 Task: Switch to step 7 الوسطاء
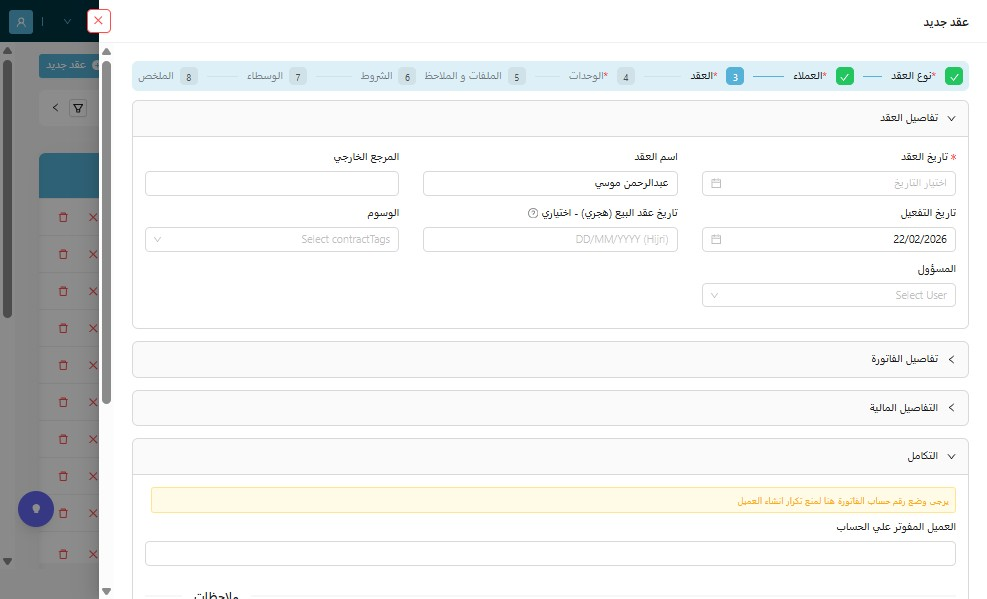[x=277, y=76]
